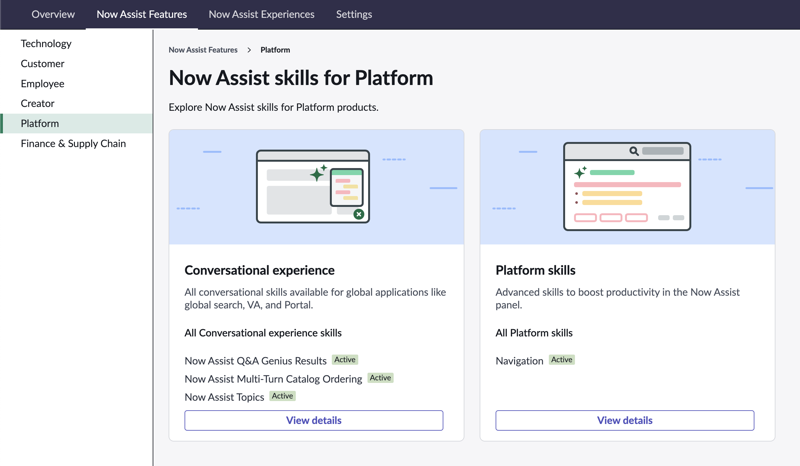
Task: Click the Platform skills card heading
Action: [535, 270]
